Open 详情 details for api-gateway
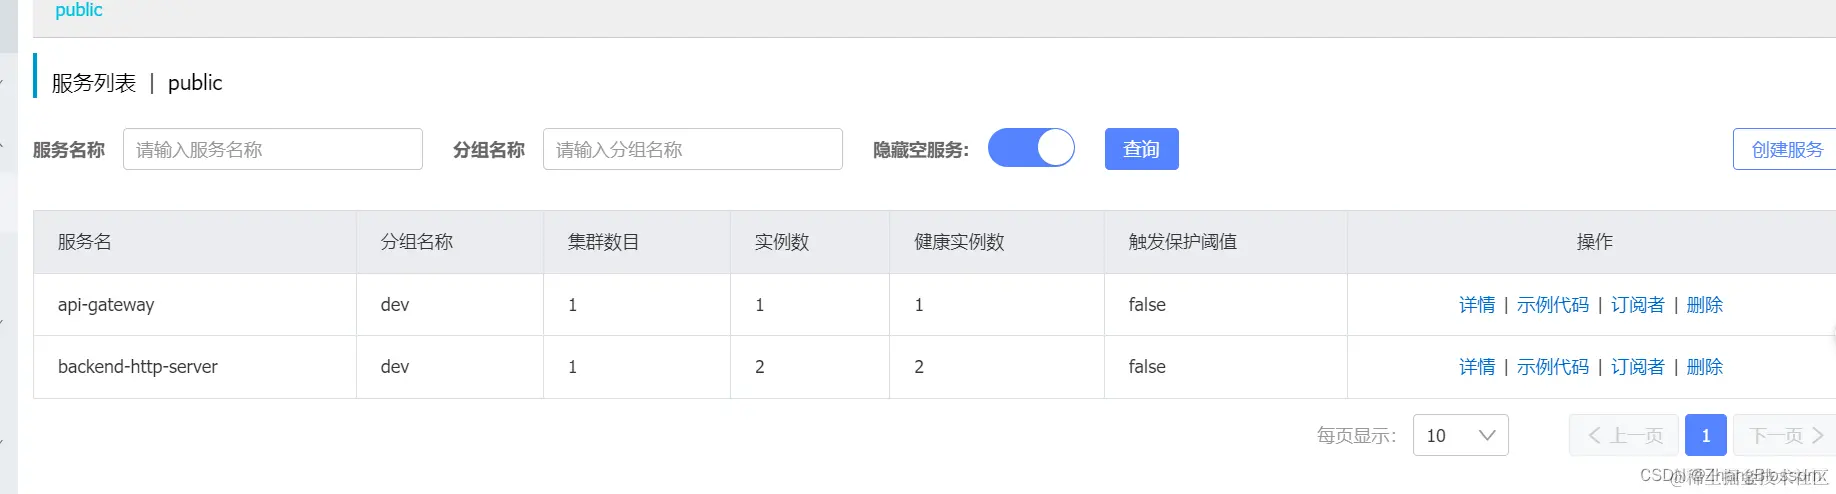1836x494 pixels. (1476, 305)
